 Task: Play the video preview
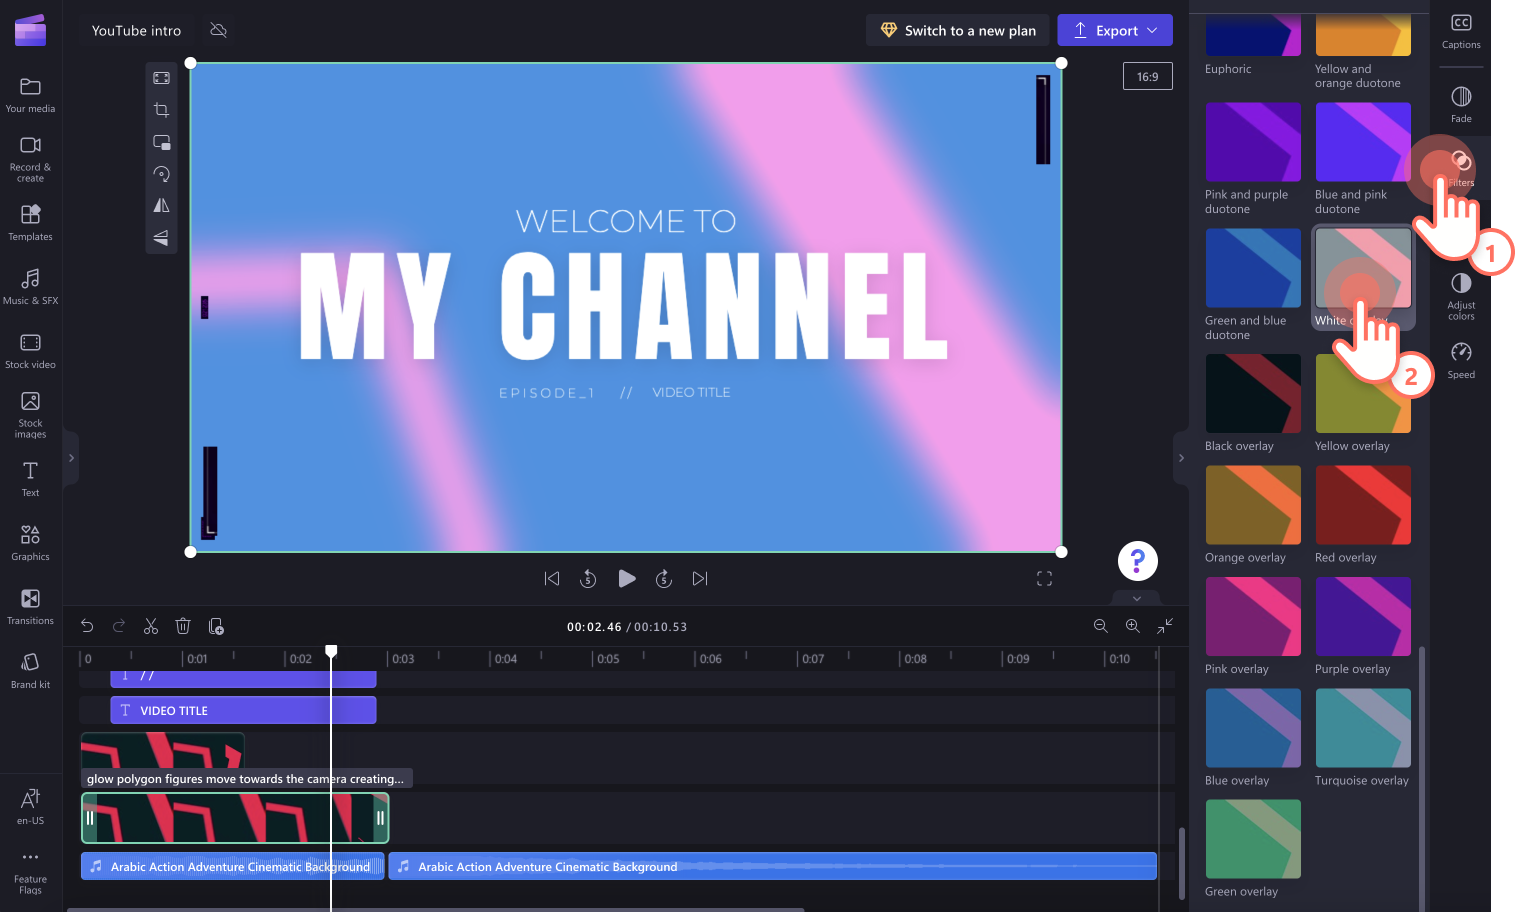[x=626, y=578]
